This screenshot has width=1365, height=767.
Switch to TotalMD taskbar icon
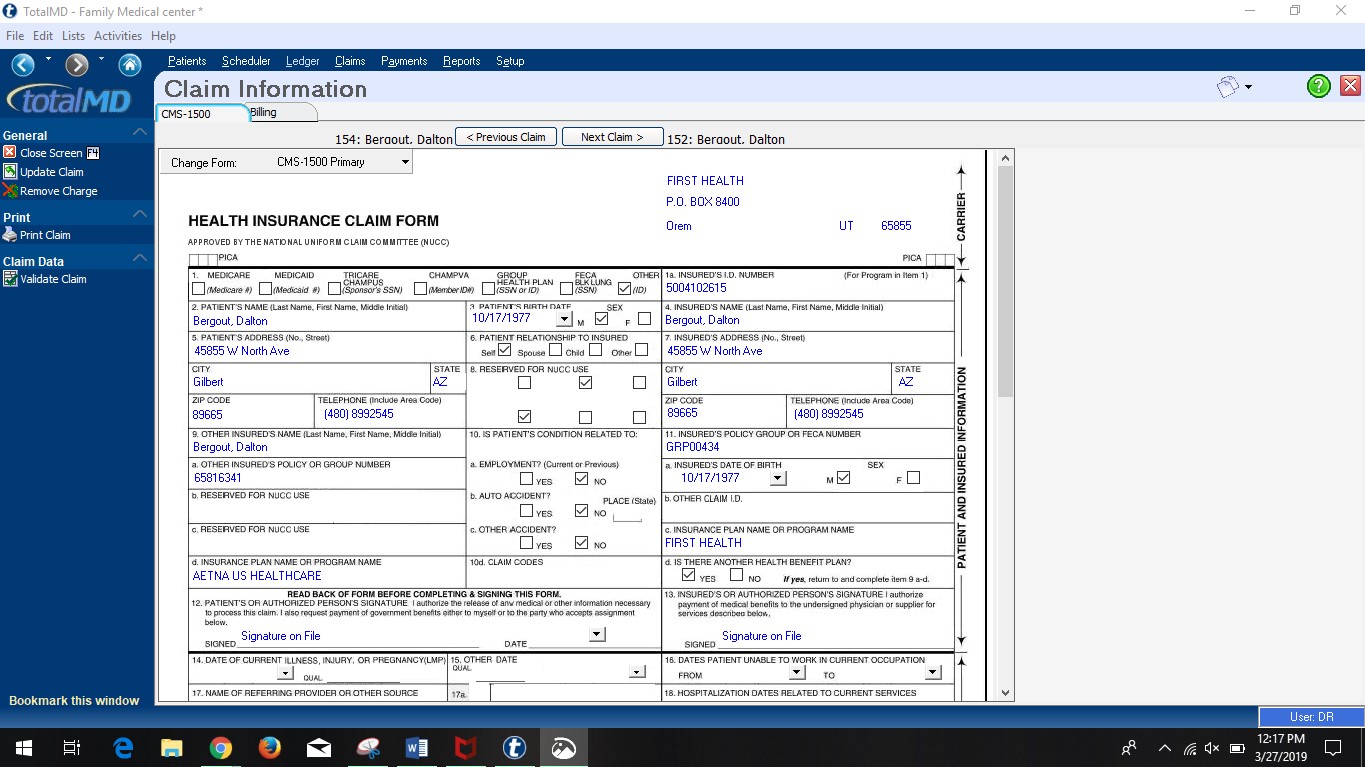[514, 747]
